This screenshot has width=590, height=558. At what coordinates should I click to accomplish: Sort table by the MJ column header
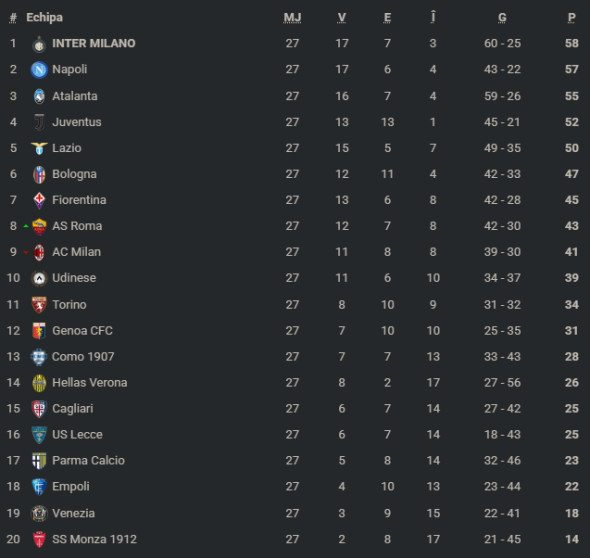tap(292, 18)
